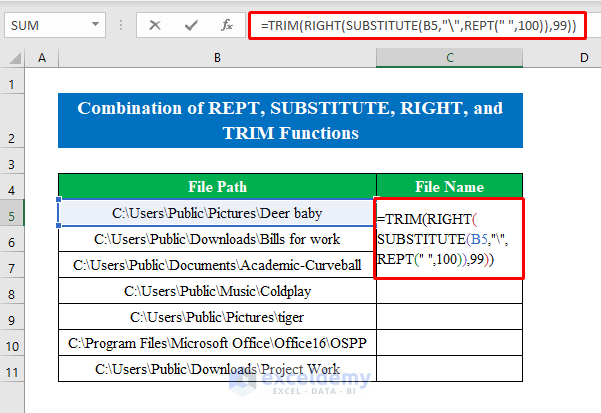Select row 5 header
The height and width of the screenshot is (413, 601).
12,213
